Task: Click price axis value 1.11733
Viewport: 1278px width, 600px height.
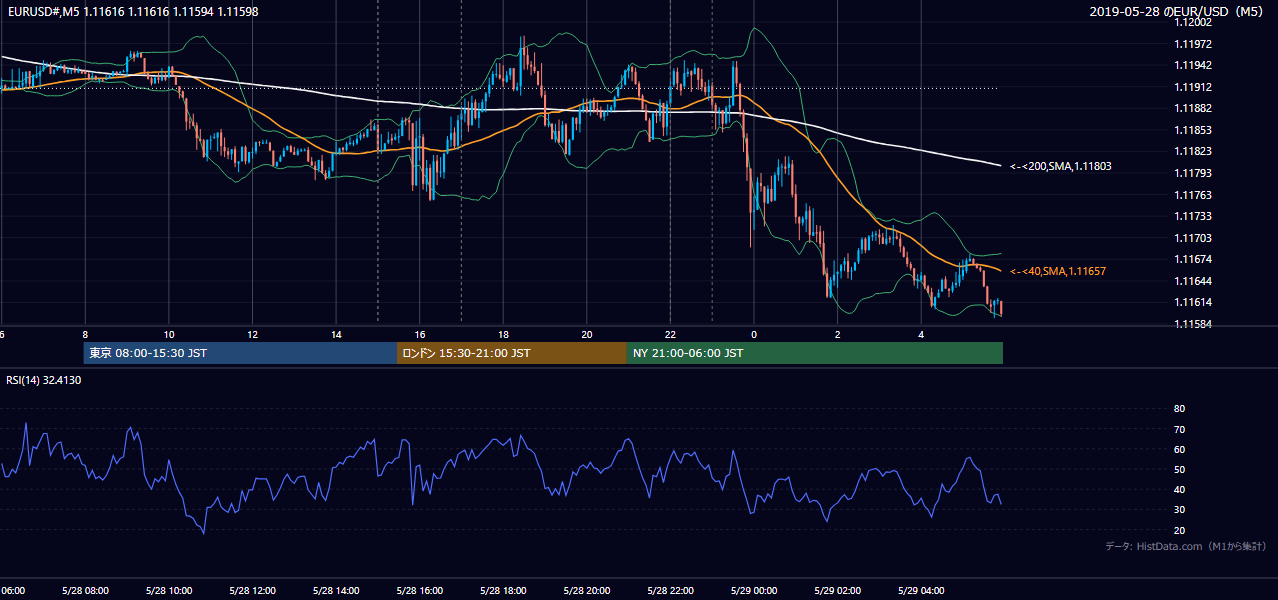Action: [x=1193, y=216]
